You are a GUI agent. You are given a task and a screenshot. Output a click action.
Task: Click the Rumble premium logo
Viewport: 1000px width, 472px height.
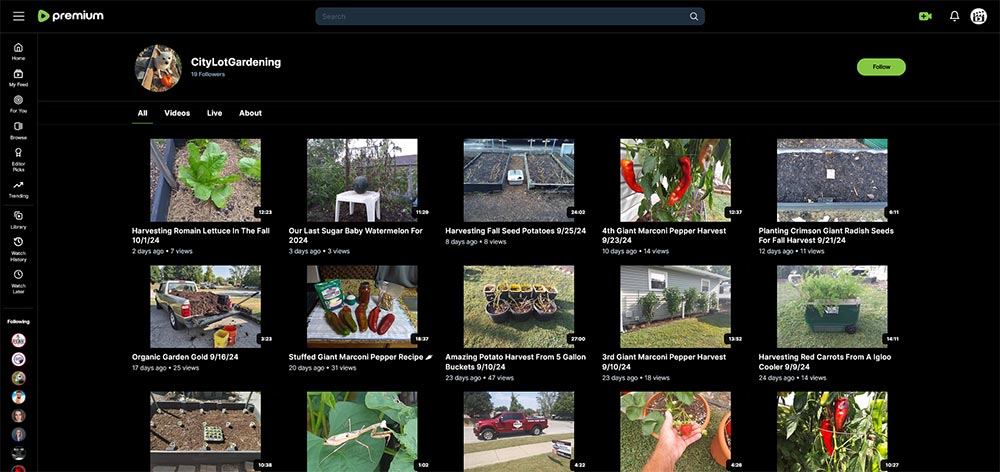tap(70, 16)
